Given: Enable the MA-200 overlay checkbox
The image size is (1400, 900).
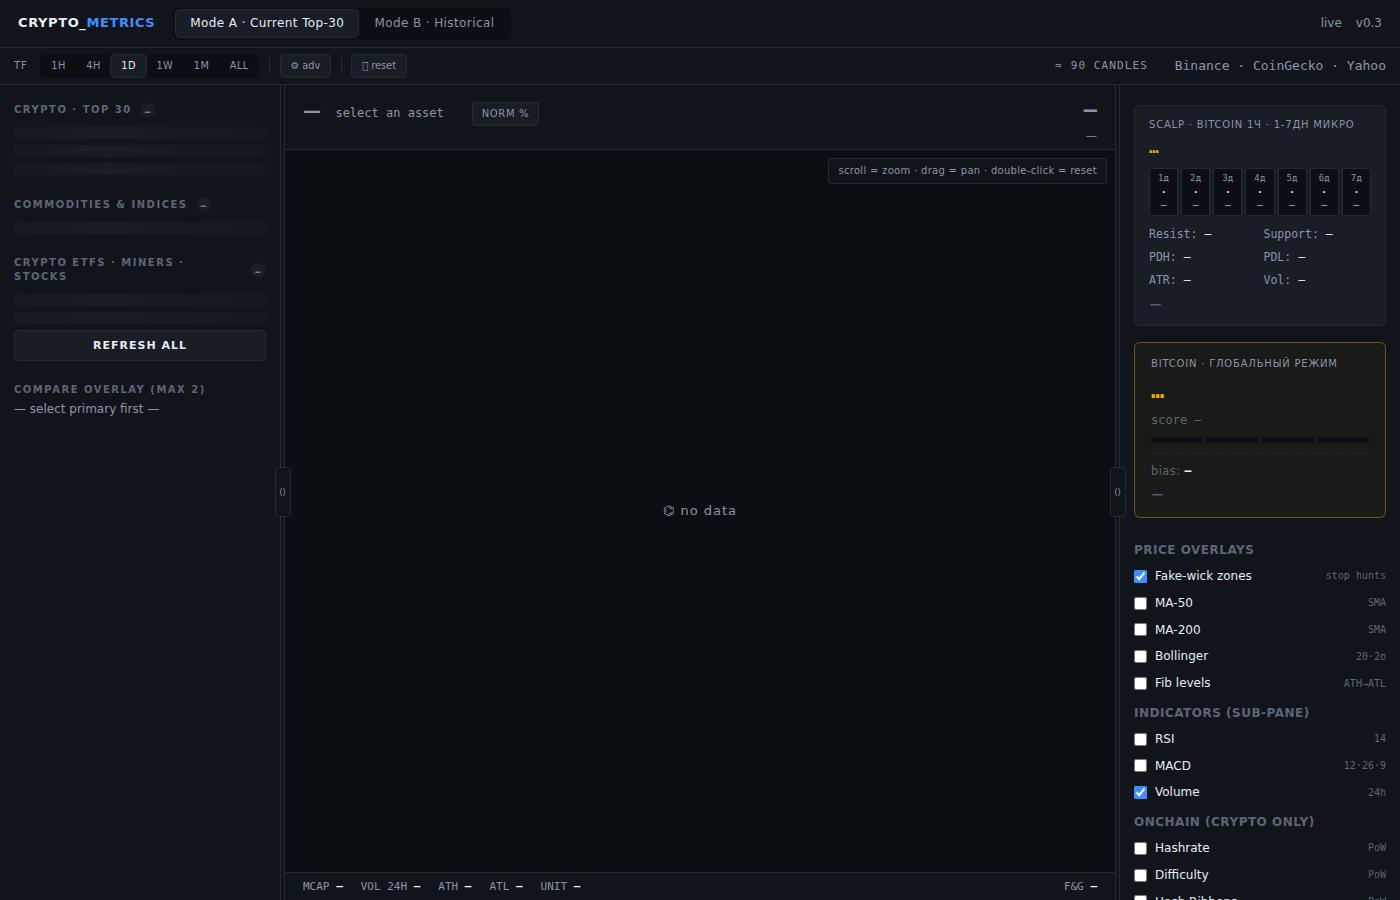Looking at the screenshot, I should [1140, 630].
